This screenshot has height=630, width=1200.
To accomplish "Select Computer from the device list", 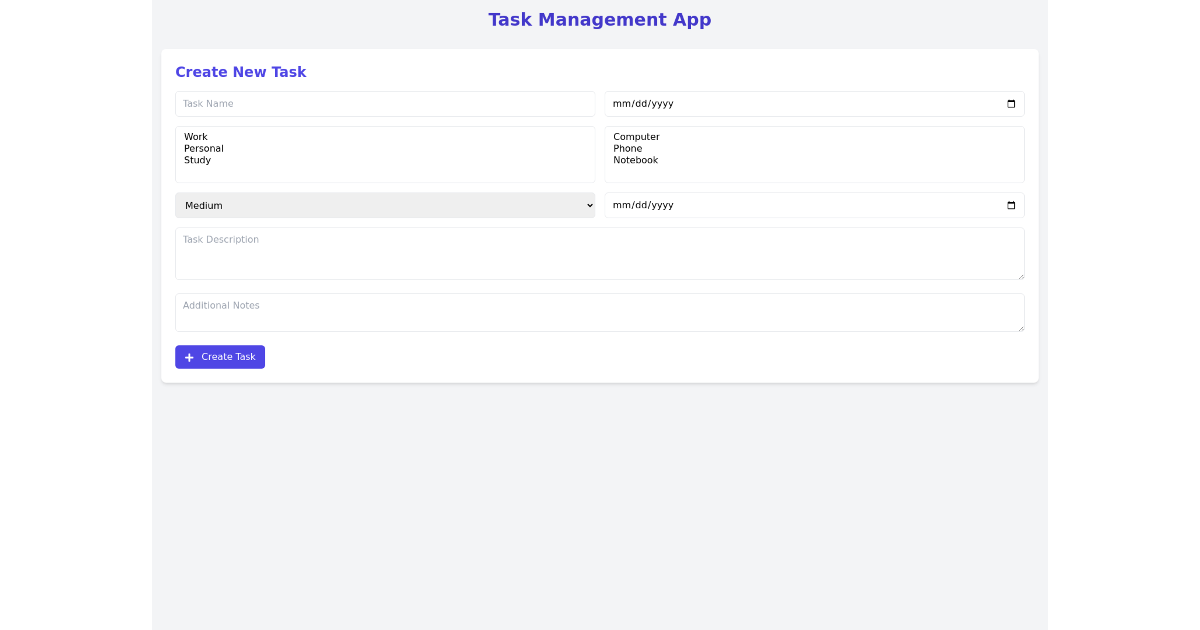I will click(636, 136).
